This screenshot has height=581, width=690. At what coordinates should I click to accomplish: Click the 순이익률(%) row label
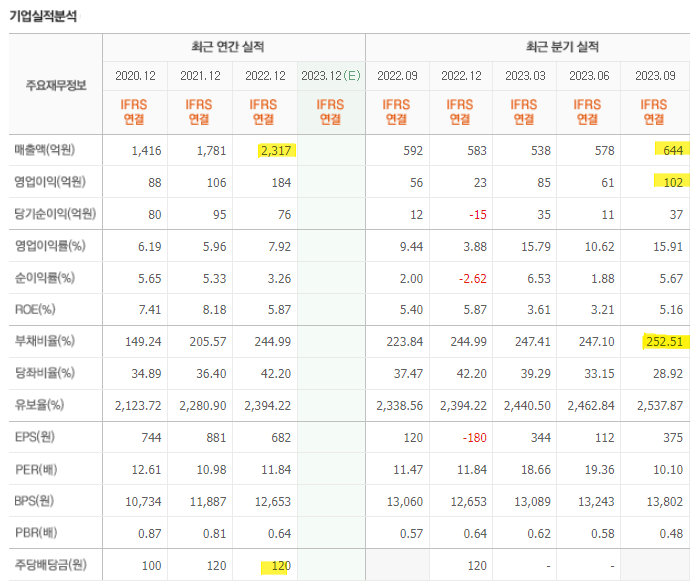tap(44, 278)
